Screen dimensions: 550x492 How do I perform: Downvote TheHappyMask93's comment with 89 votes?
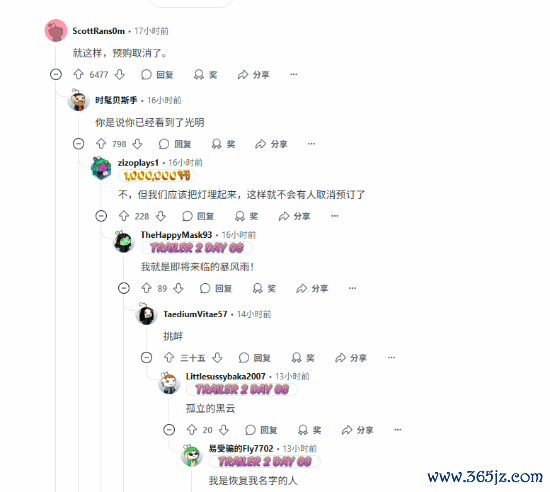[x=179, y=288]
